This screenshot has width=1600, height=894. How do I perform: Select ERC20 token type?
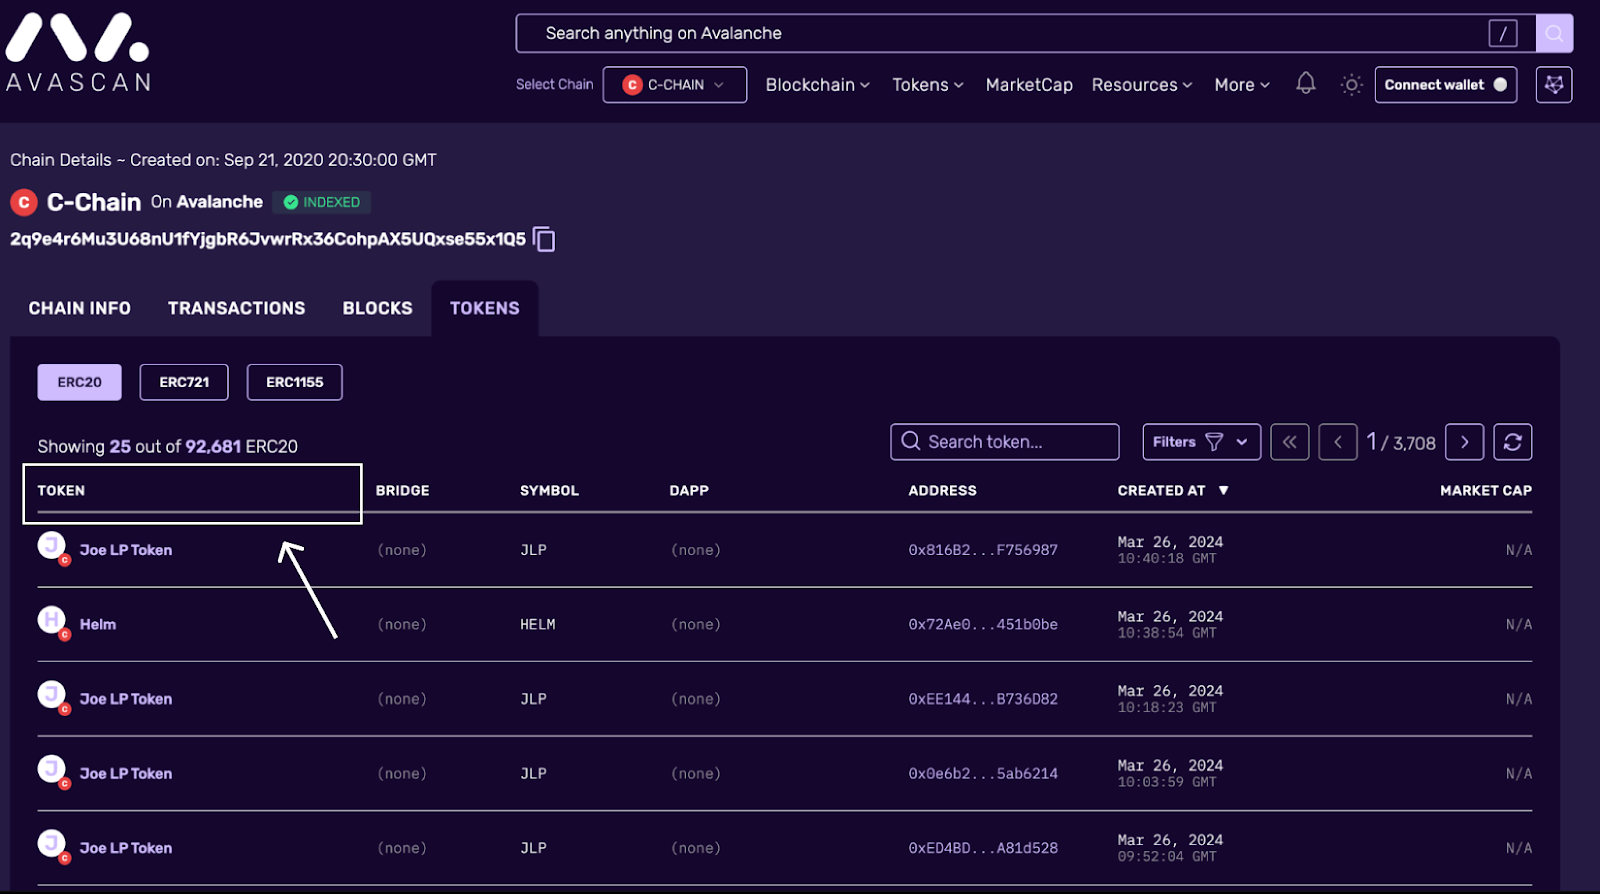click(79, 382)
